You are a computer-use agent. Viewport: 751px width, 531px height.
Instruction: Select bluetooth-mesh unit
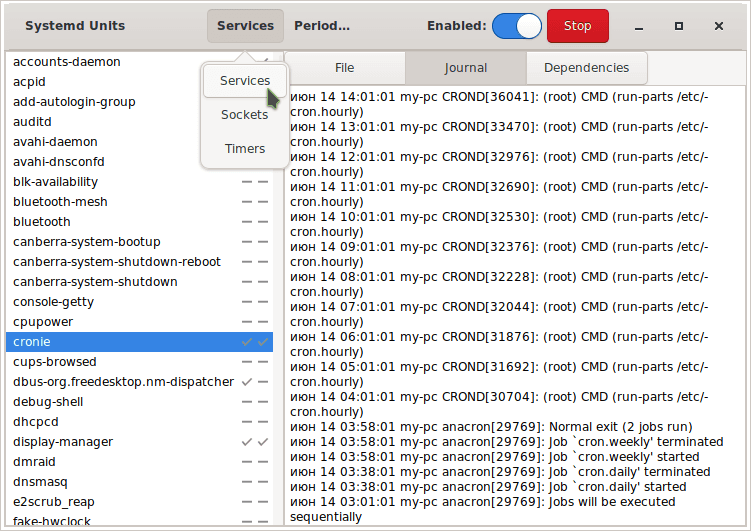click(139, 202)
